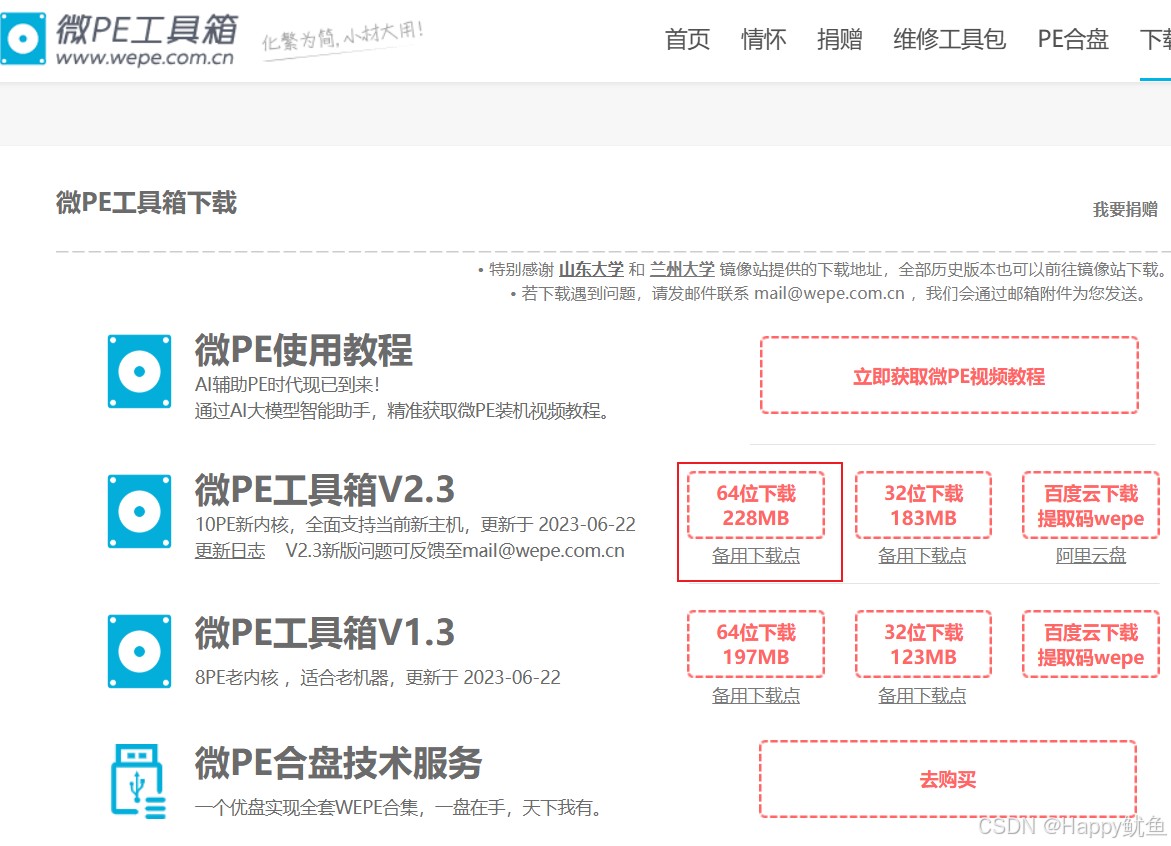
Task: Open the 阿里云盘 link
Action: [x=1090, y=556]
